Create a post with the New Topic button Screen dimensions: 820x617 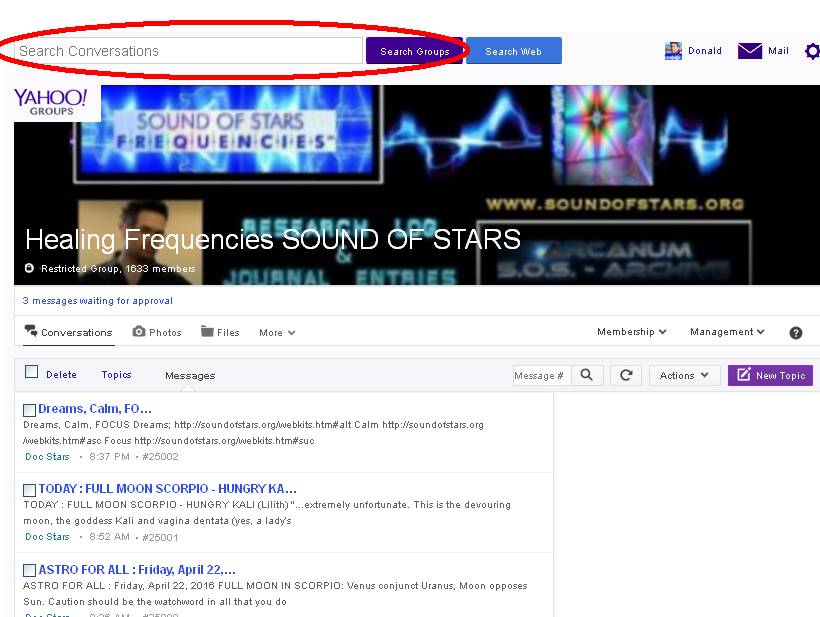point(770,375)
